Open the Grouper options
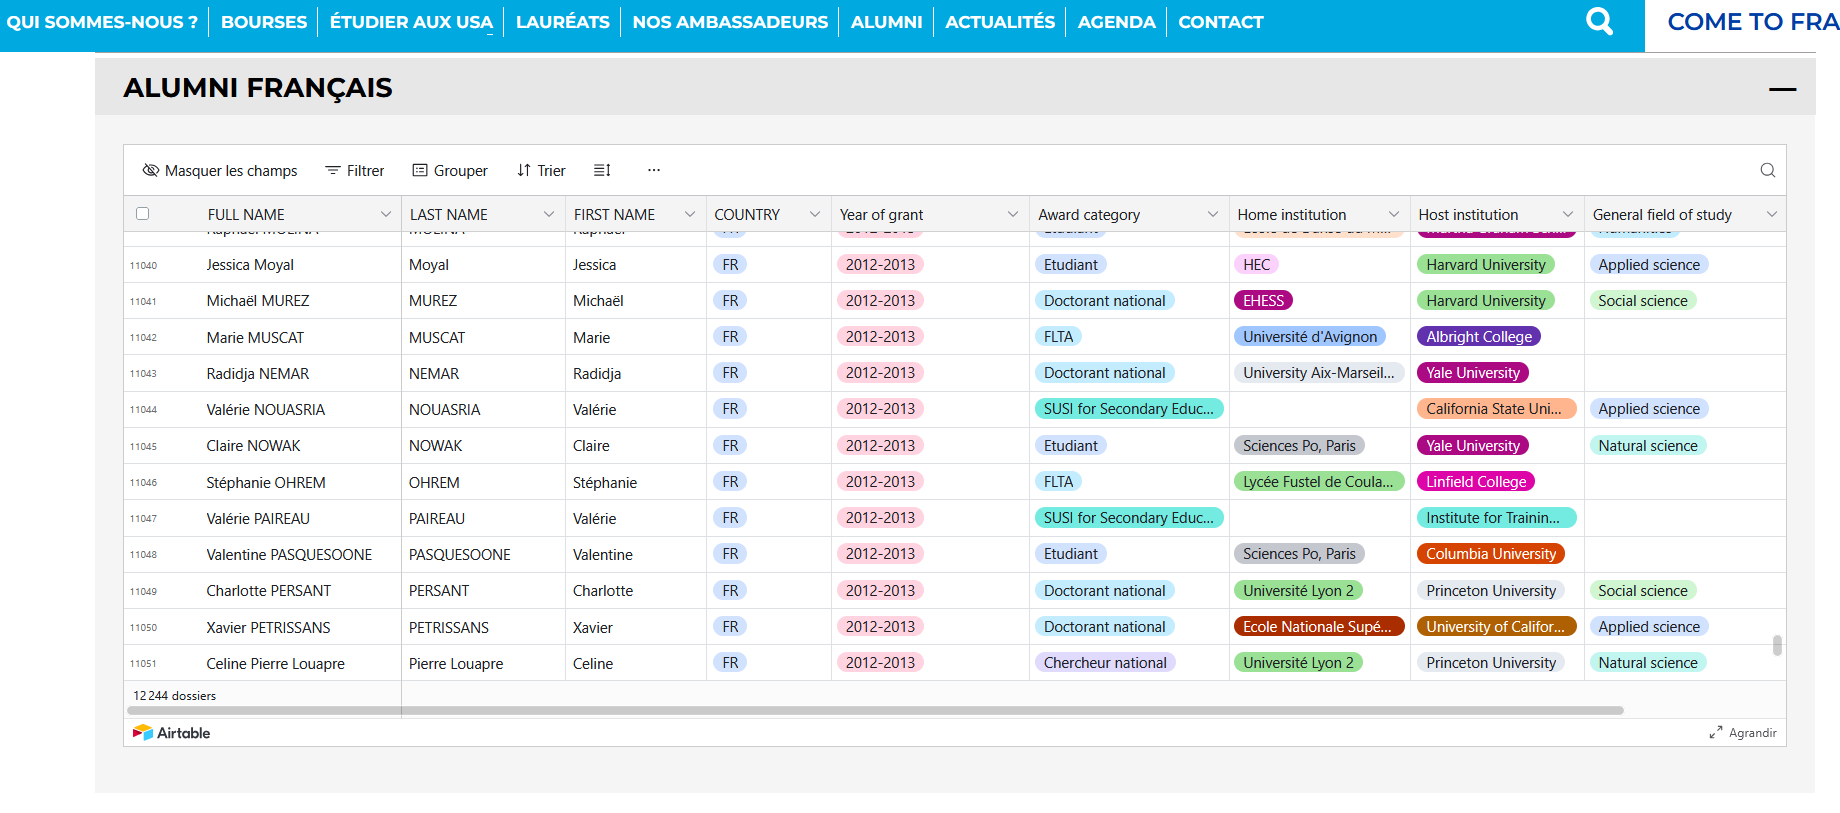This screenshot has width=1840, height=813. click(450, 171)
